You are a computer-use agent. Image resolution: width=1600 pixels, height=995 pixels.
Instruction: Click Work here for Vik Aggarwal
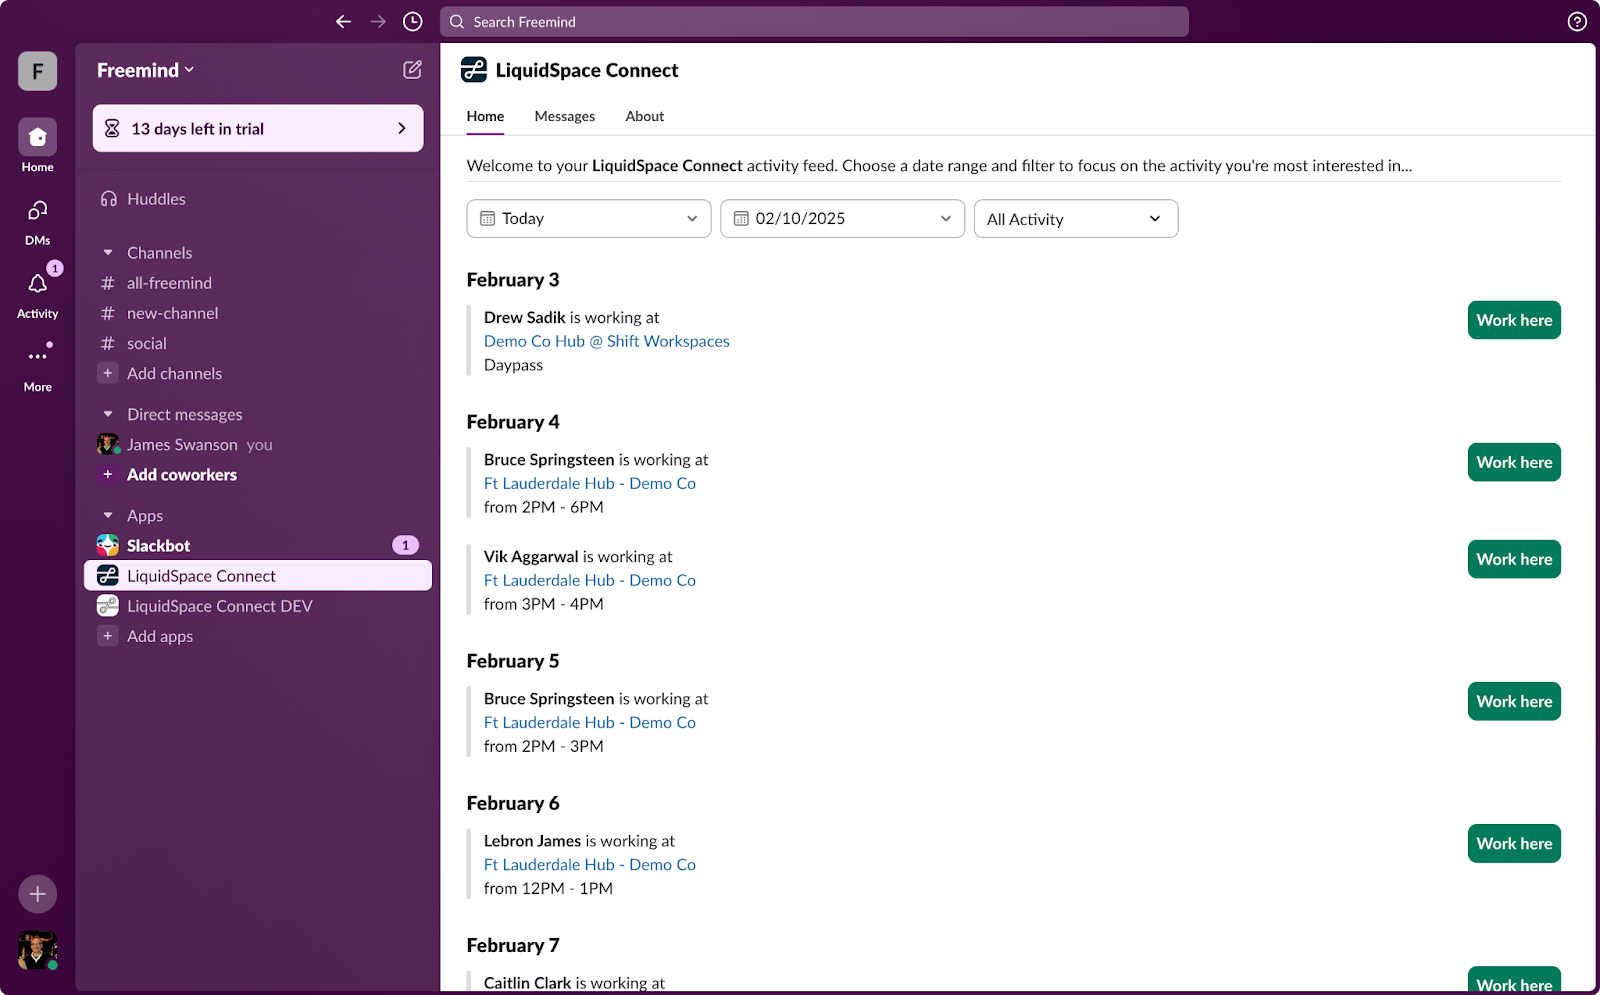pyautogui.click(x=1514, y=559)
